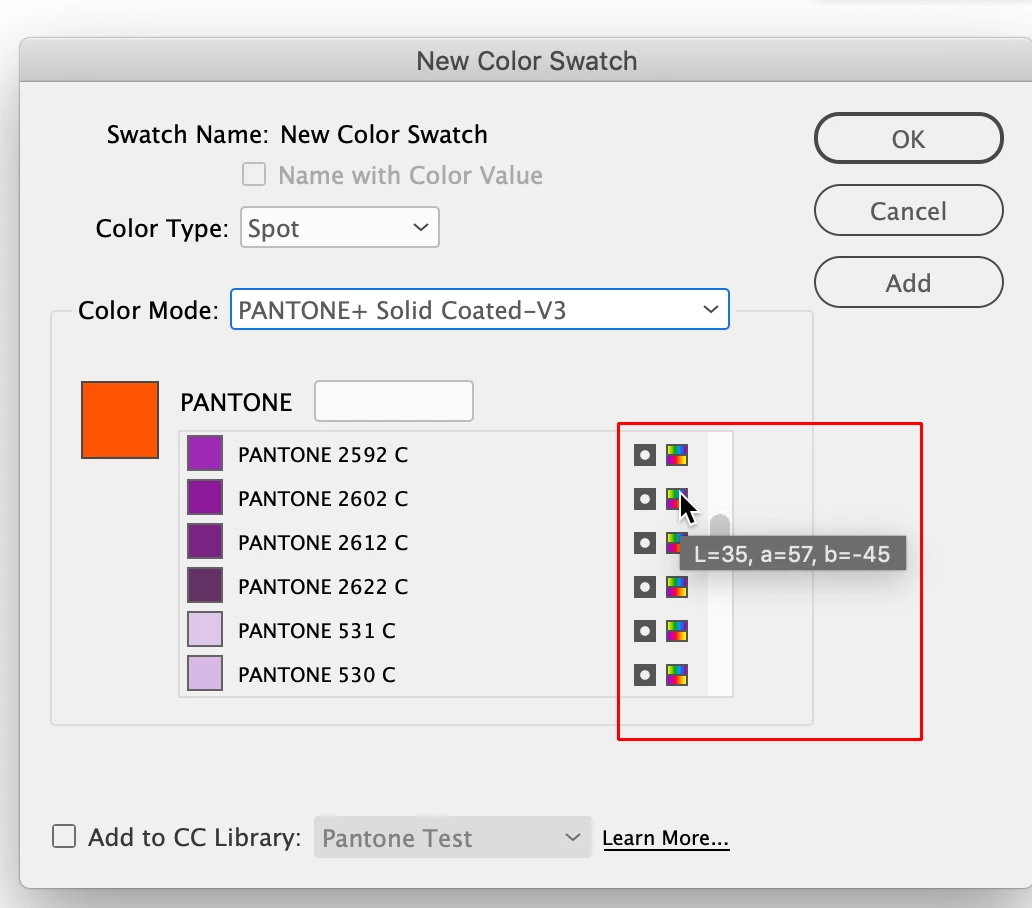Image resolution: width=1032 pixels, height=908 pixels.
Task: Click Lab color mode icon for PANTONE 2622 C
Action: 677,587
